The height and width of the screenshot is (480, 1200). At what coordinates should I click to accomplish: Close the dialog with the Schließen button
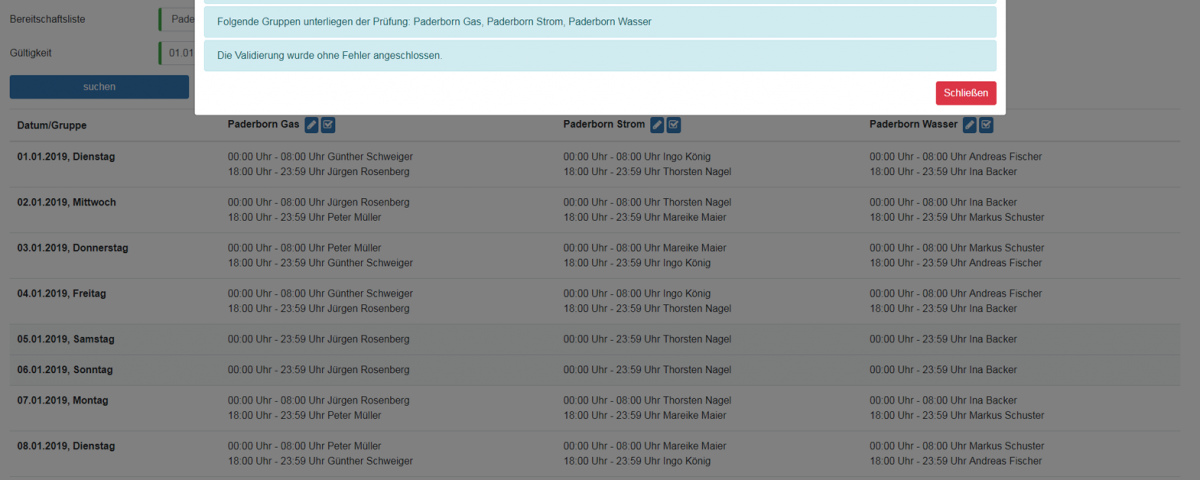tap(965, 93)
